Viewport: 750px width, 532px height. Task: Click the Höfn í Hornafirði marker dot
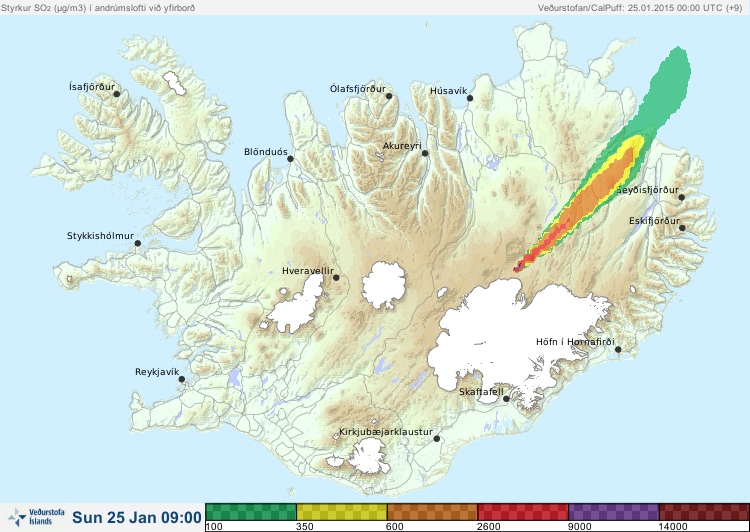tap(618, 349)
